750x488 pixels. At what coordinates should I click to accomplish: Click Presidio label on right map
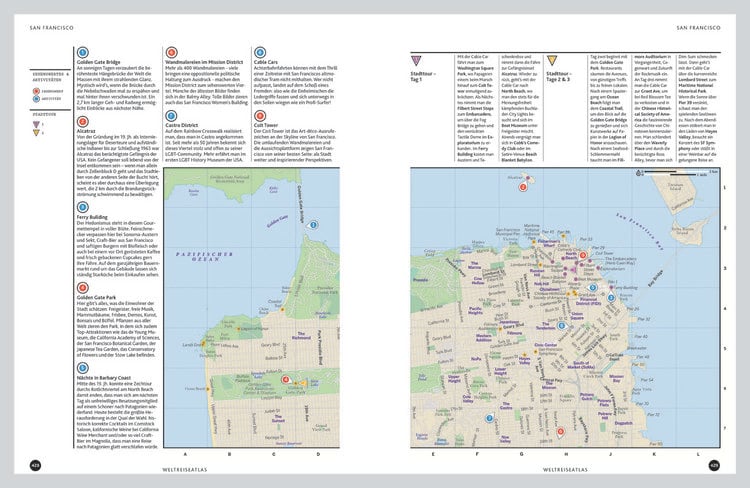click(421, 280)
